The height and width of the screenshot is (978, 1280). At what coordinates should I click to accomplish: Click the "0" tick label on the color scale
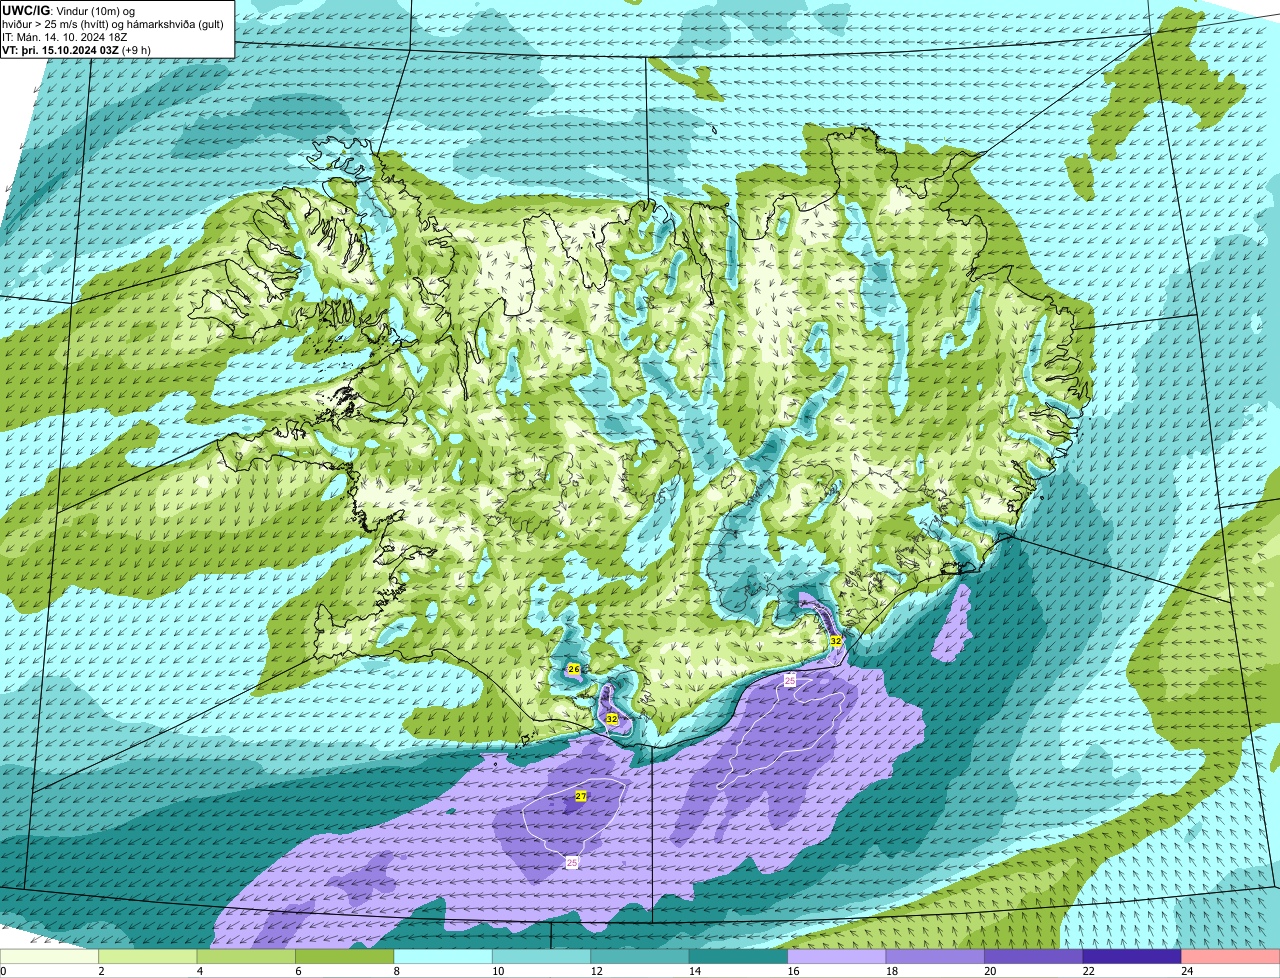pyautogui.click(x=3, y=971)
